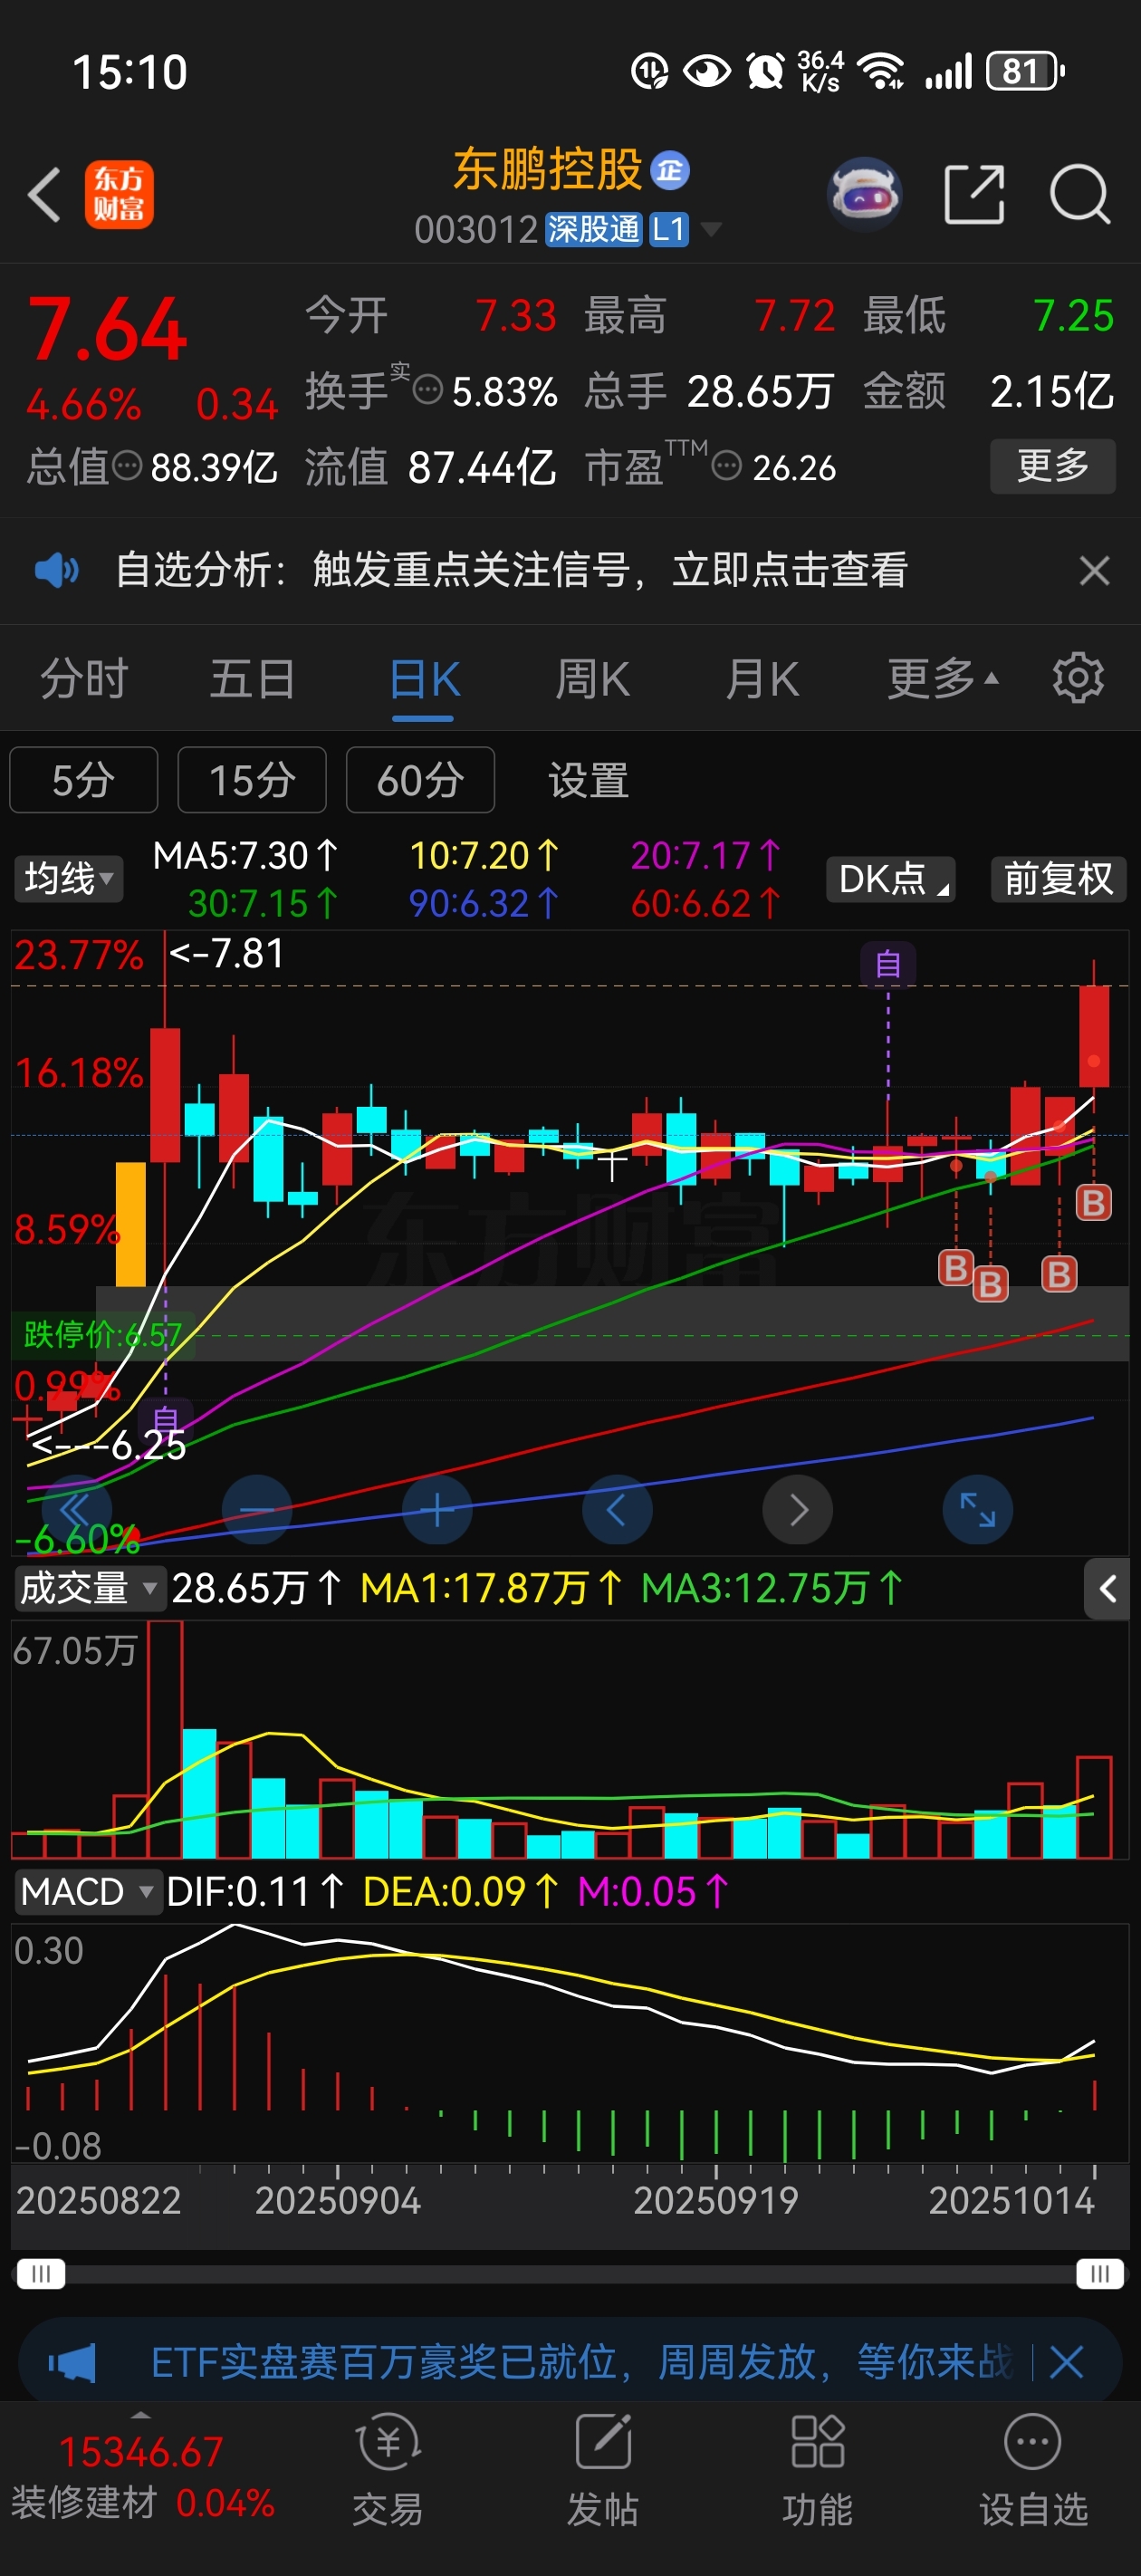Select the 日K tab
This screenshot has width=1141, height=2576.
pyautogui.click(x=424, y=680)
